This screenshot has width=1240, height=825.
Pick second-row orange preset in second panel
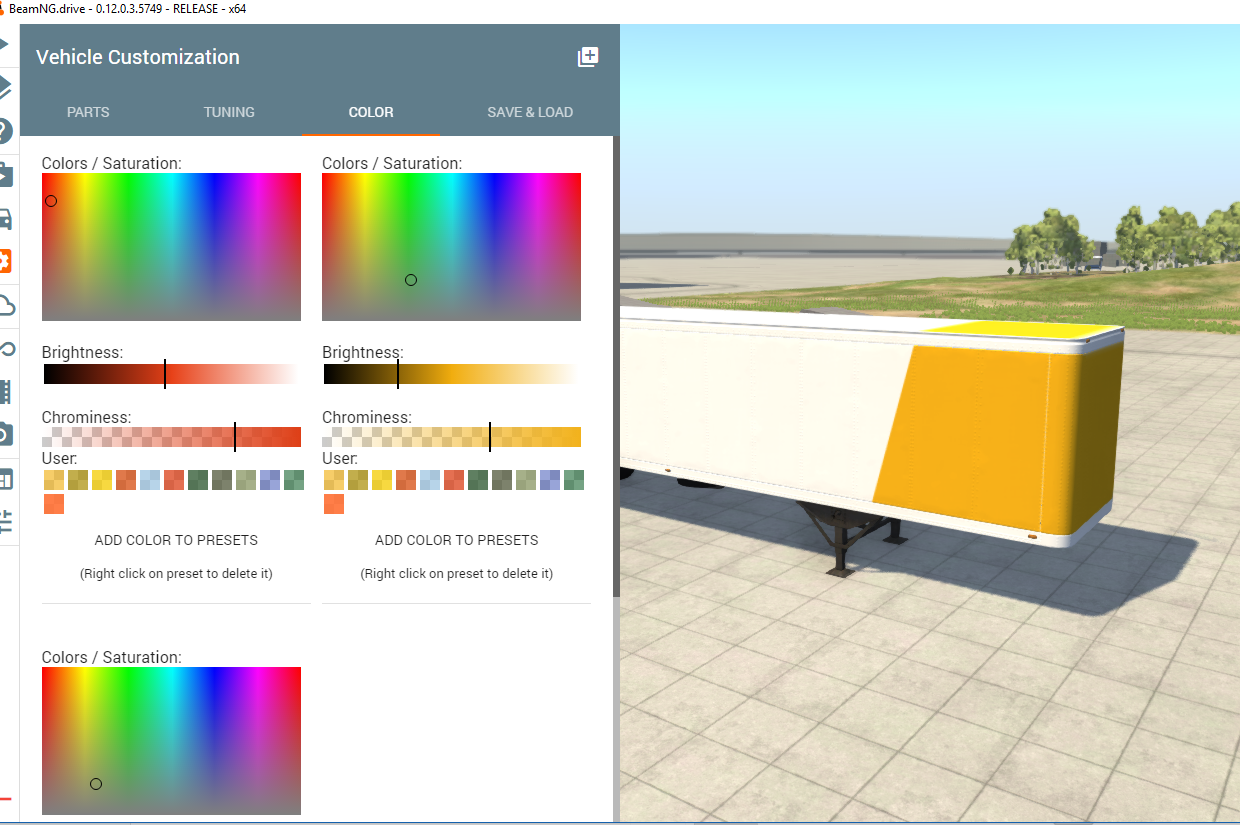click(x=334, y=504)
